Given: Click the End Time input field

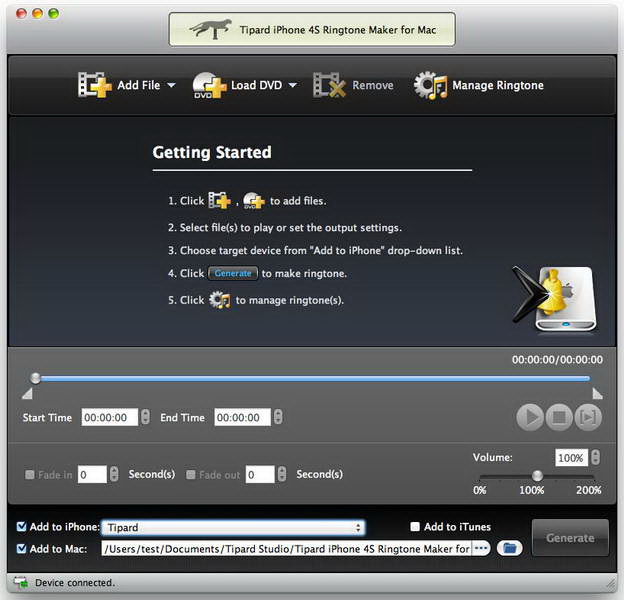Looking at the screenshot, I should (x=242, y=417).
